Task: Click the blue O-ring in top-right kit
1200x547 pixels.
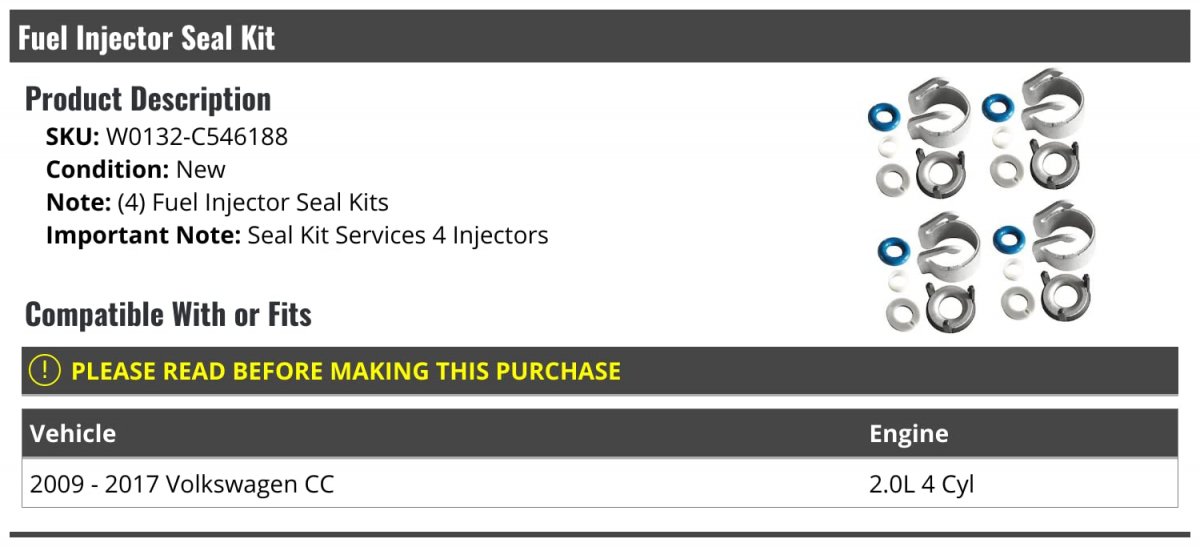Action: [998, 109]
